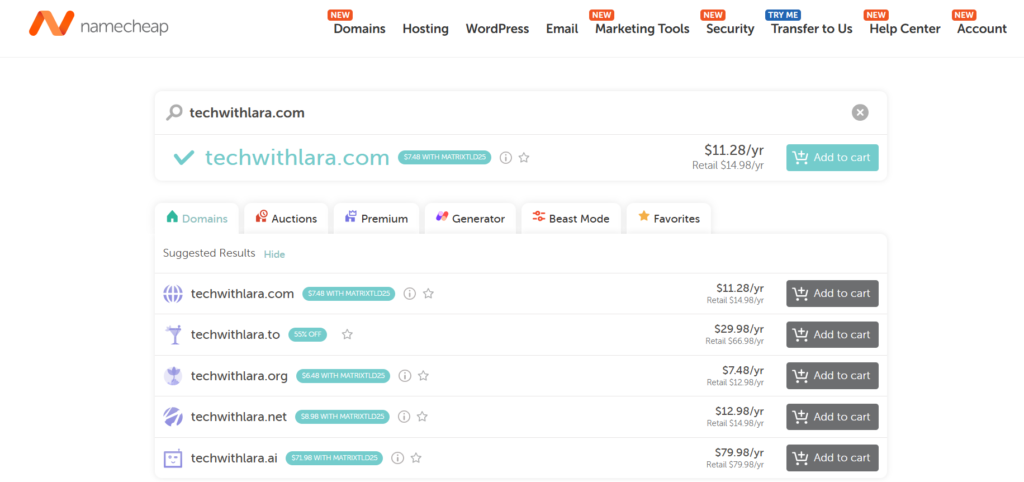
Task: Click the cocktail icon for techwithlara.to
Action: pos(173,334)
